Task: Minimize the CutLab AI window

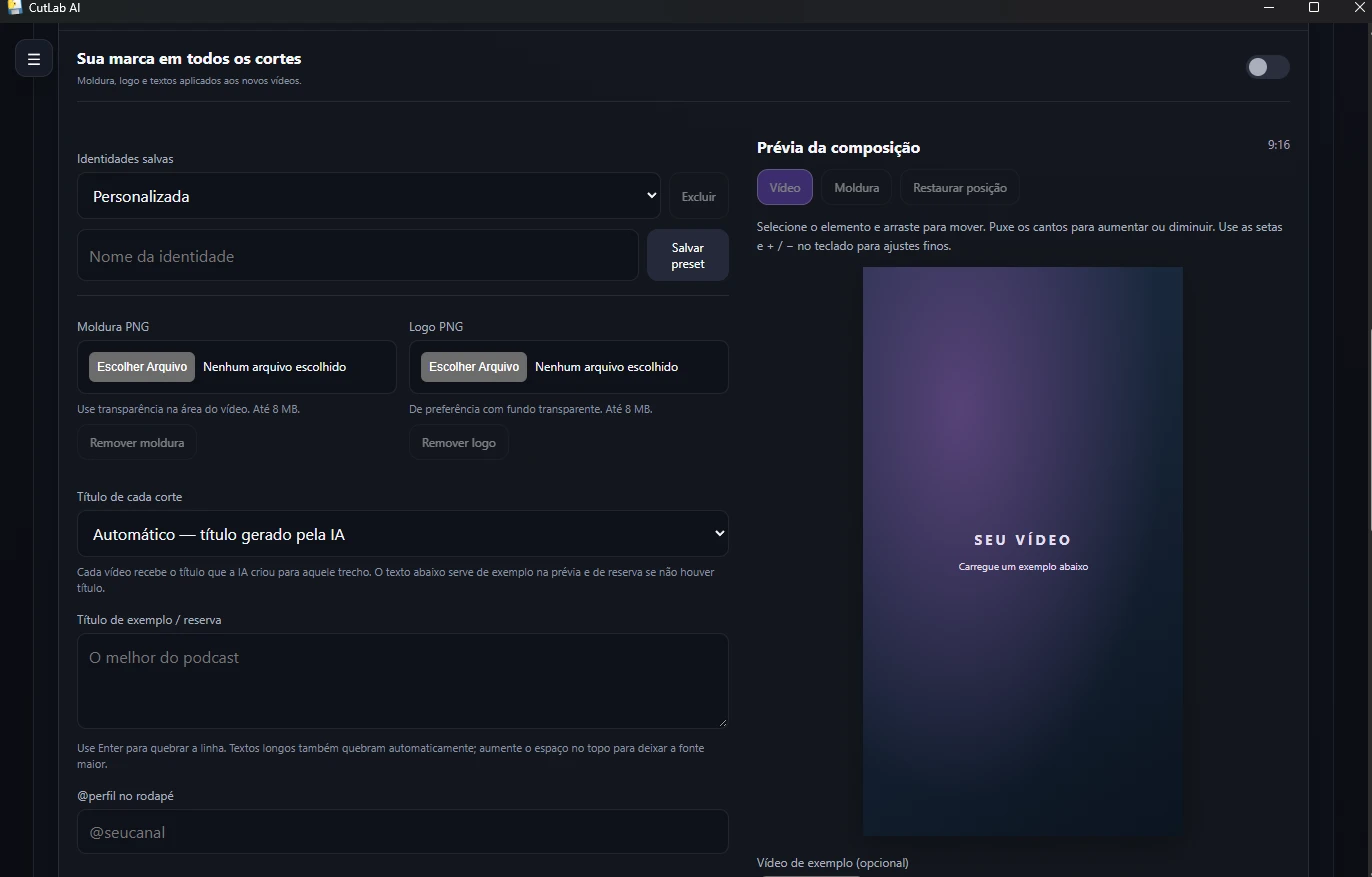Action: click(1269, 7)
